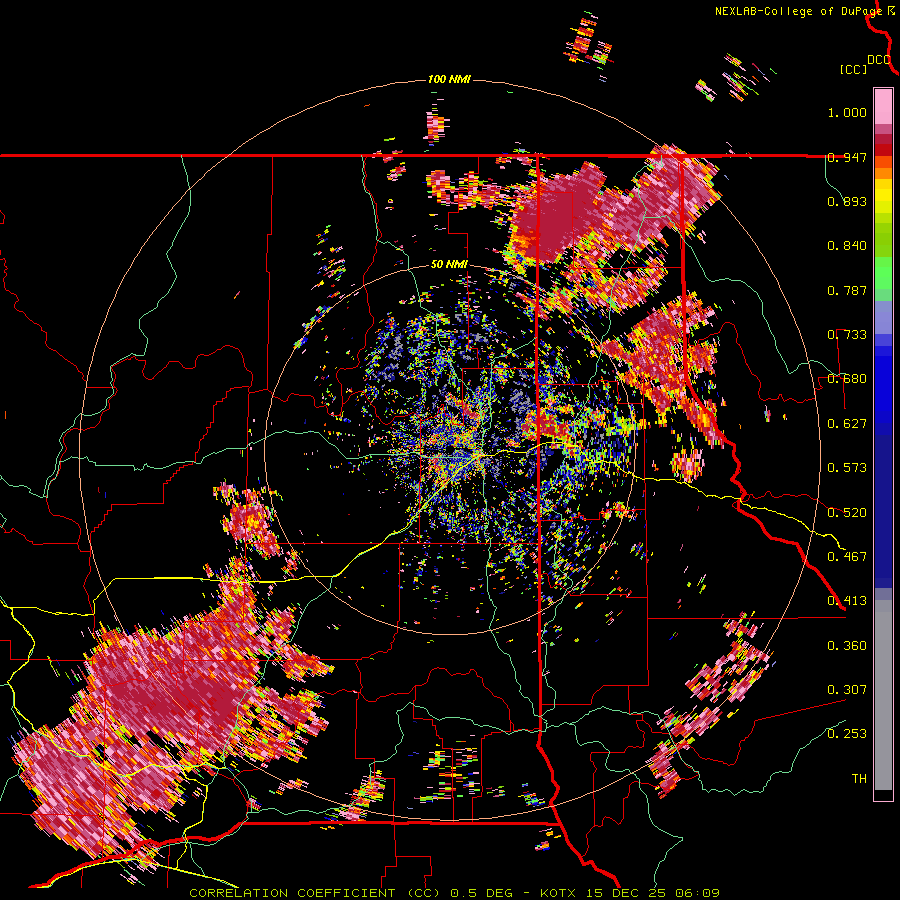The width and height of the screenshot is (900, 900).
Task: Click the 0.467 scale value
Action: point(847,557)
